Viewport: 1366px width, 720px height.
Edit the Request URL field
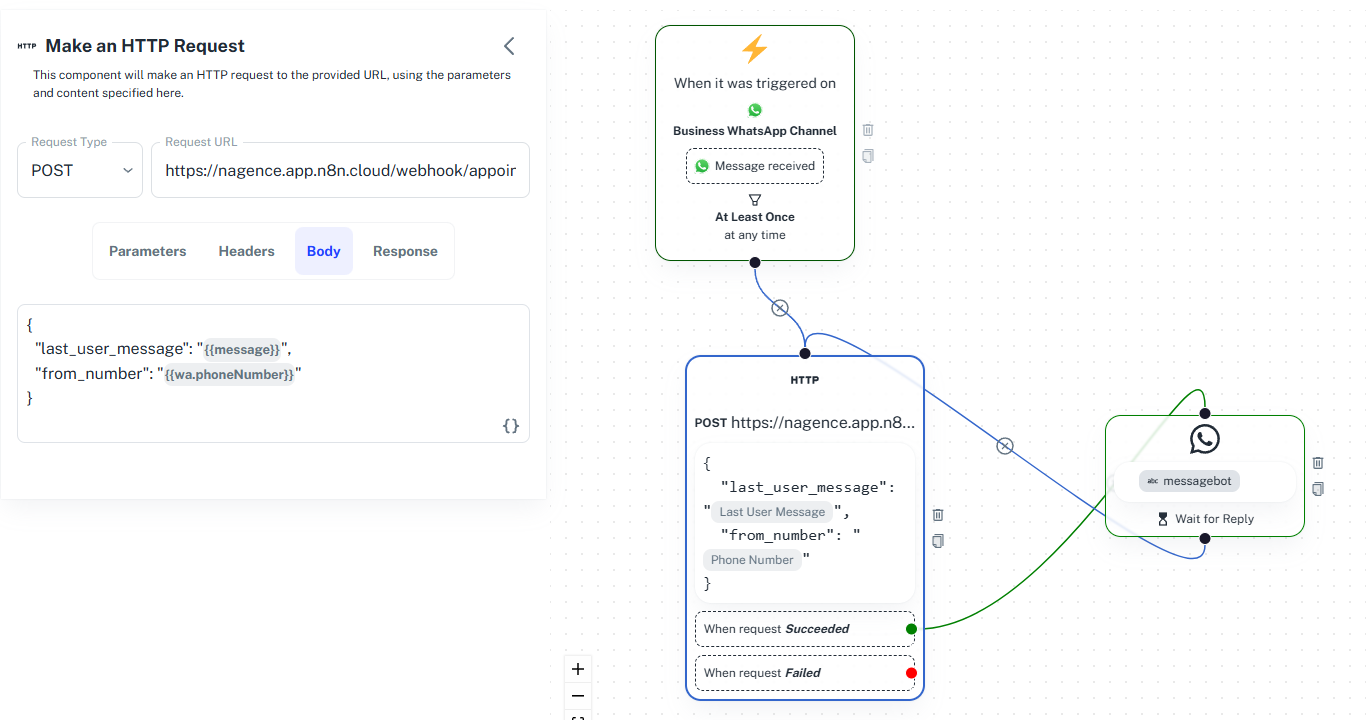[x=340, y=170]
